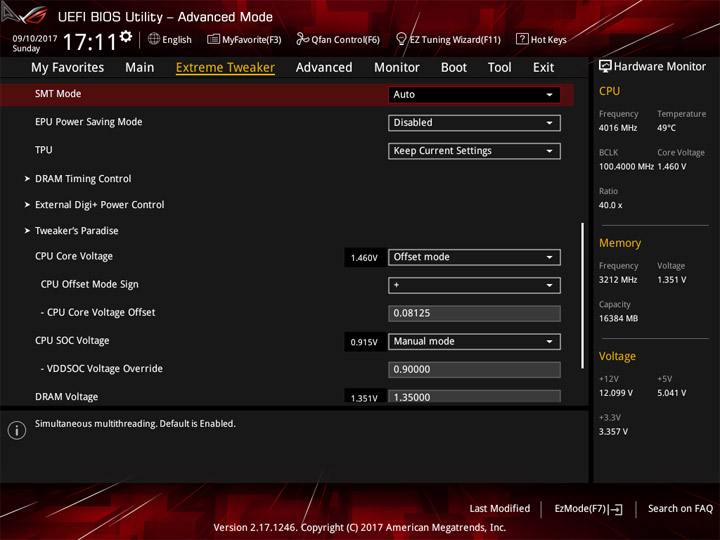Open the CPU SOC Voltage mode dropdown

(474, 342)
